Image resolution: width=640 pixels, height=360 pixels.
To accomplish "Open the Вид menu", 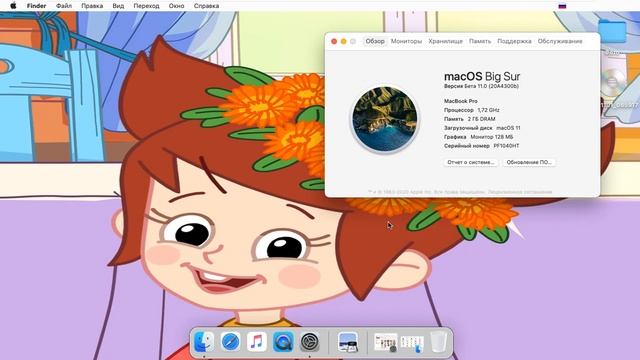I will coord(118,6).
